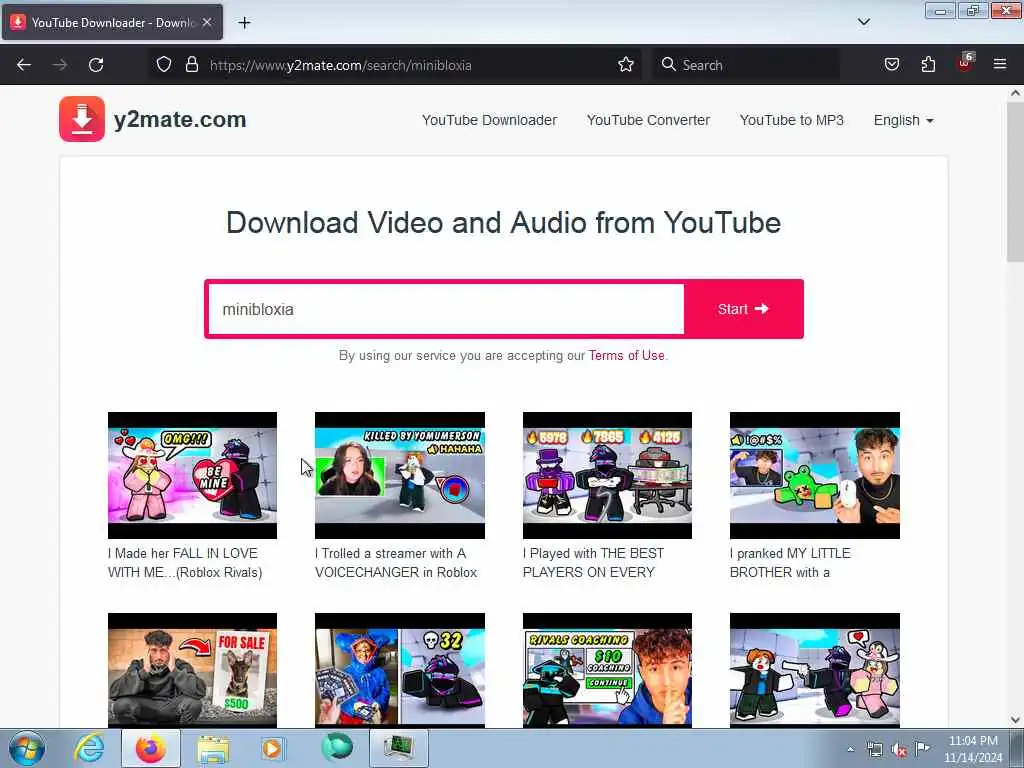Click the page vertical scrollbar thumb

tap(1015, 182)
